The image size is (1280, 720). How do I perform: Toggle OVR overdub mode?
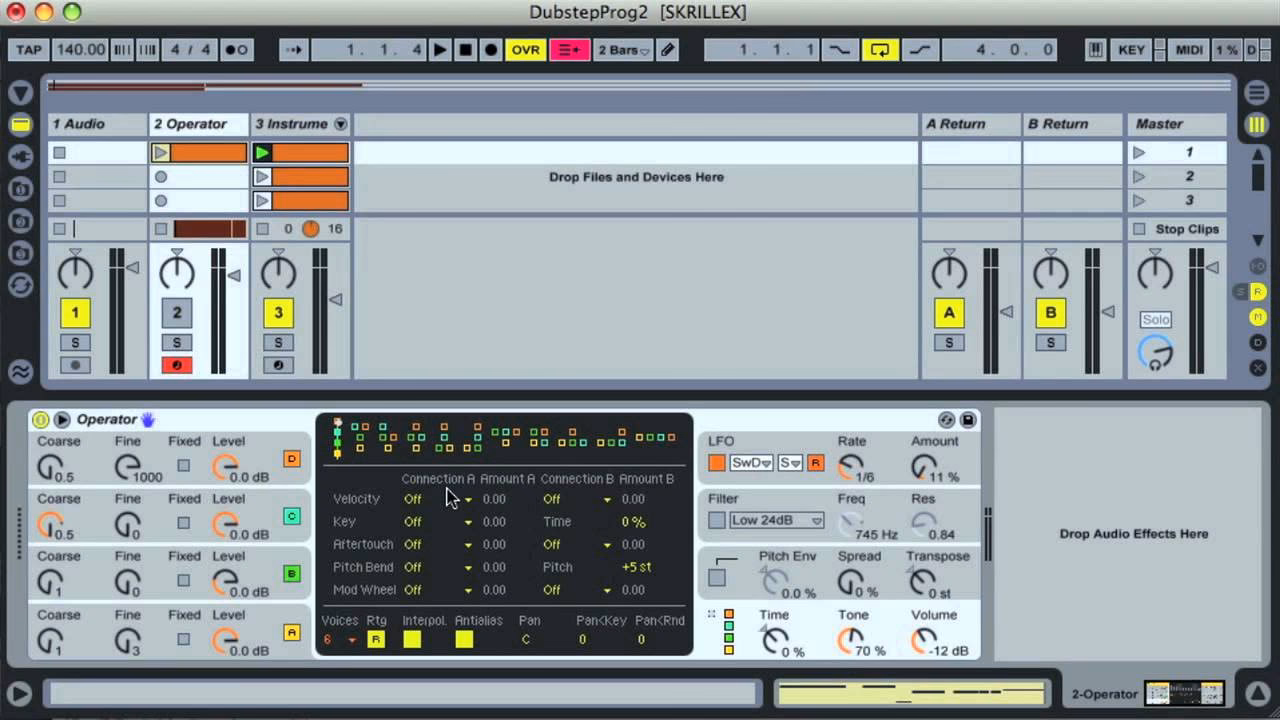(525, 49)
